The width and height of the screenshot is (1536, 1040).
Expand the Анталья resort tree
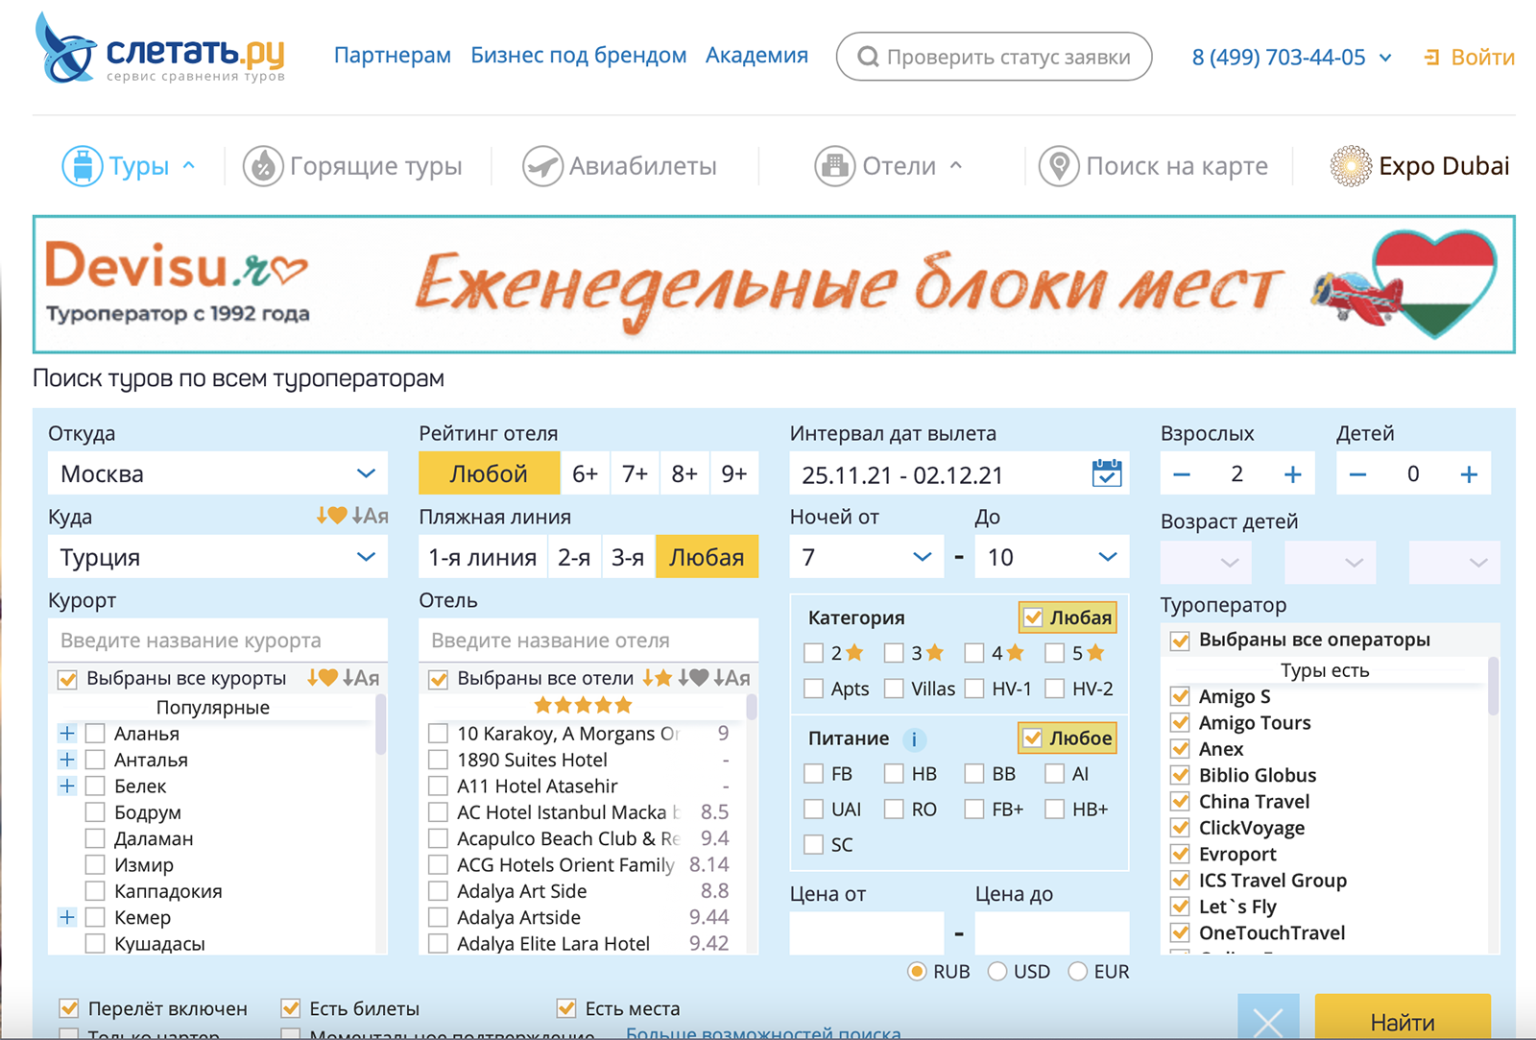pos(67,759)
